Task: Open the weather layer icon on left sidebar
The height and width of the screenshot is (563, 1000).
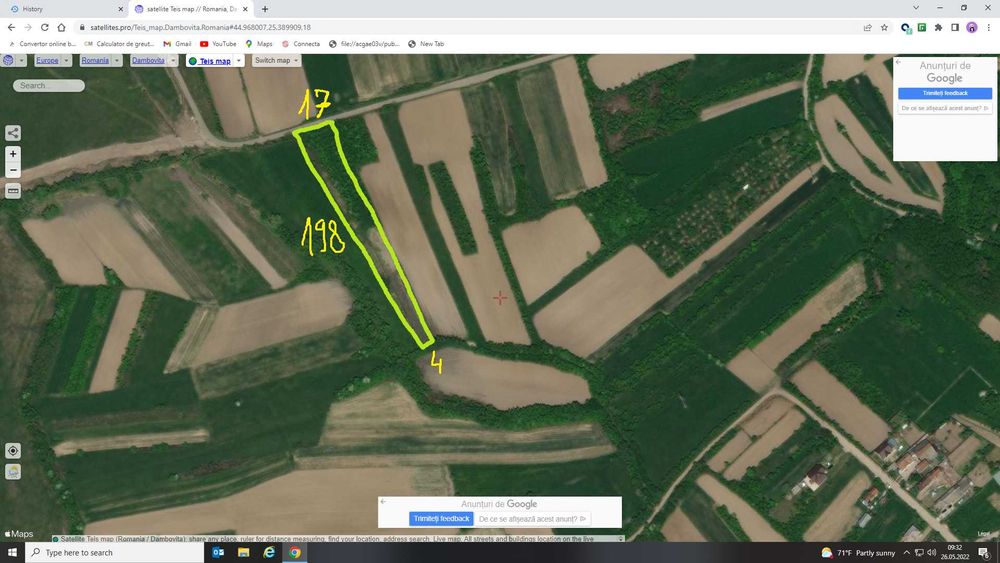Action: pyautogui.click(x=13, y=472)
